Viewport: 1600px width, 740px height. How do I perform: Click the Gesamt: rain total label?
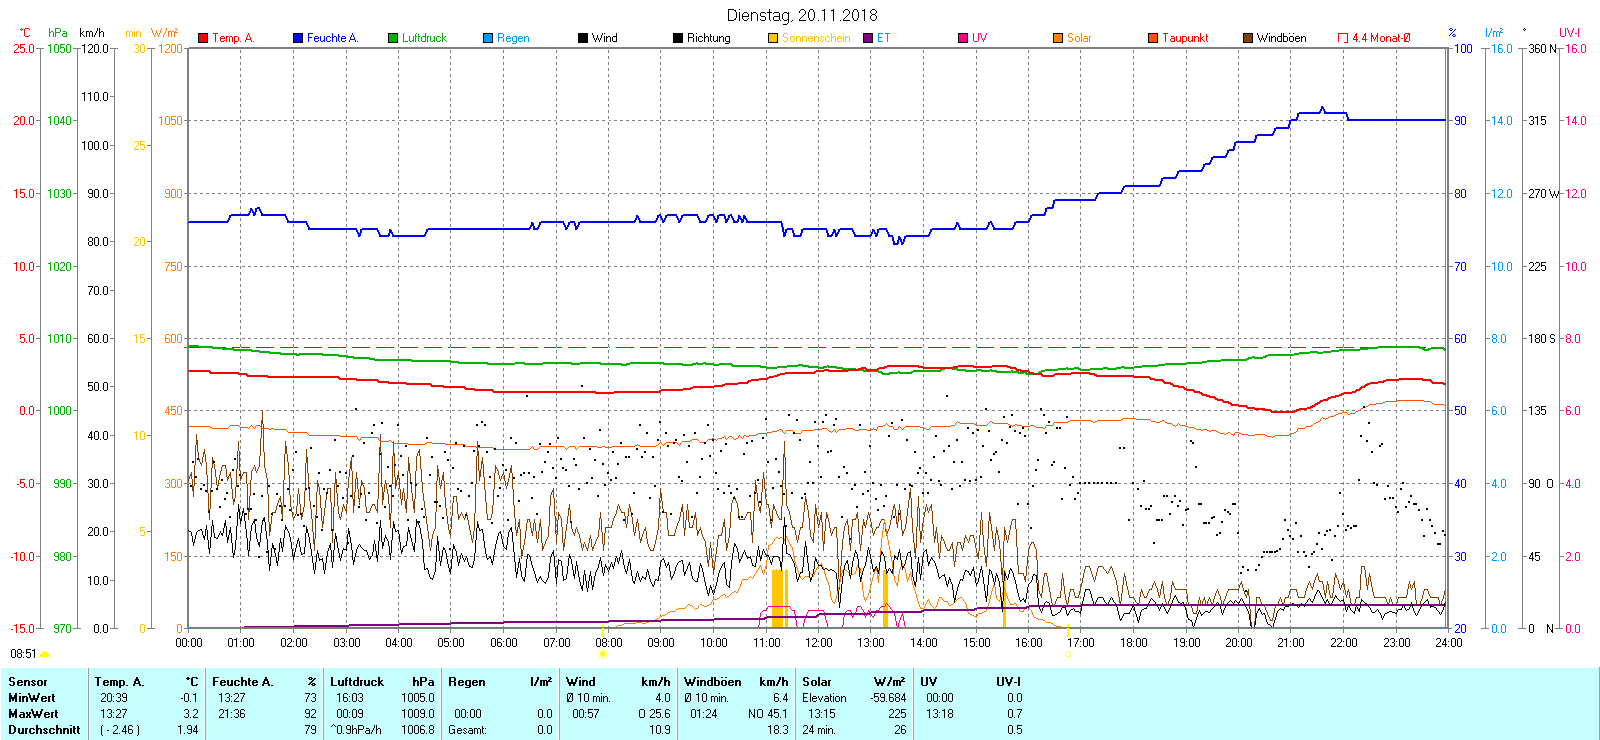(x=467, y=730)
